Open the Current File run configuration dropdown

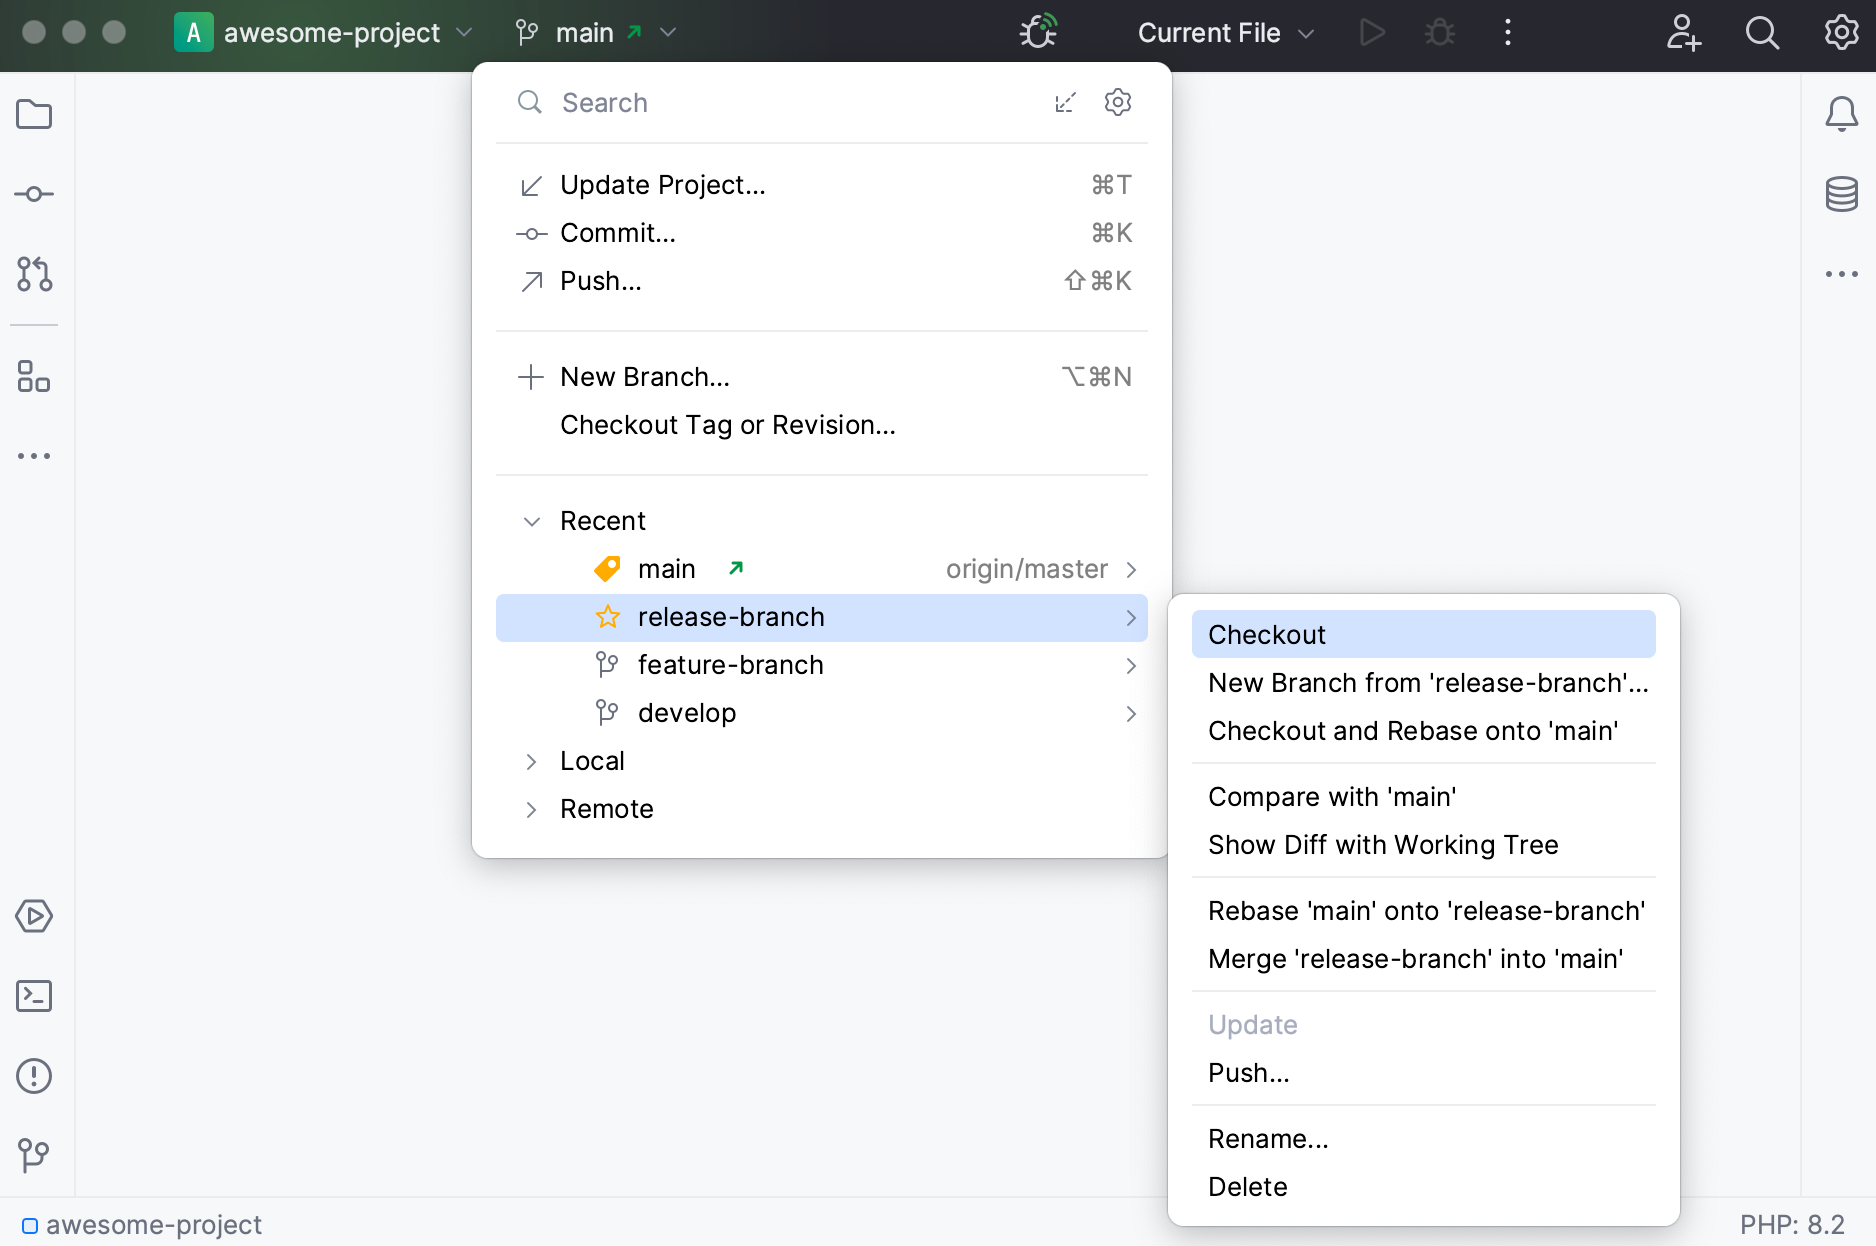pyautogui.click(x=1224, y=33)
